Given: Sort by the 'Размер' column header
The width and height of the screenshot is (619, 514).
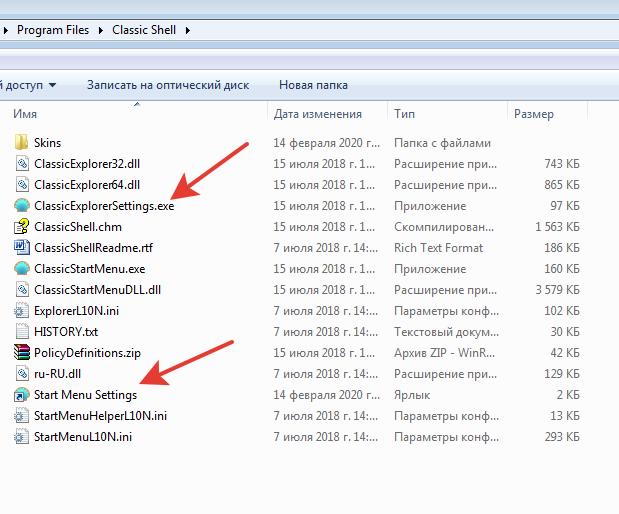Looking at the screenshot, I should (533, 114).
